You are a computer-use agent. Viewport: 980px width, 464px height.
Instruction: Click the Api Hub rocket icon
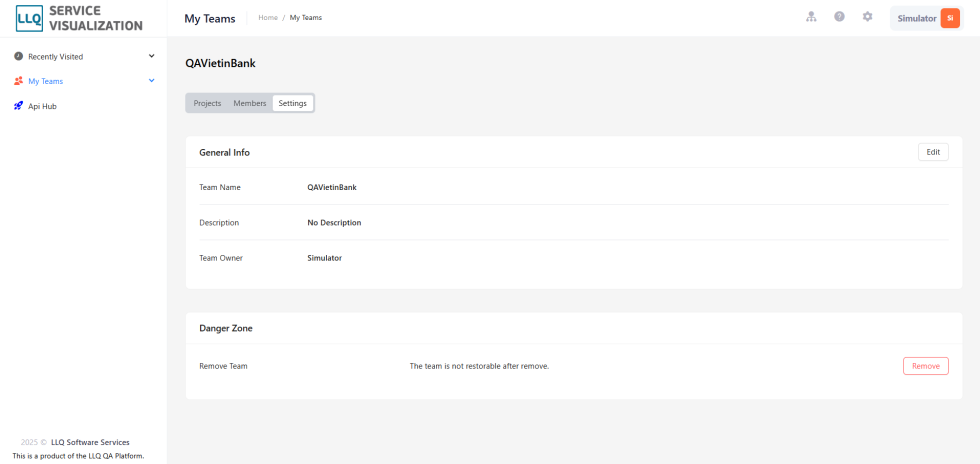pos(18,106)
